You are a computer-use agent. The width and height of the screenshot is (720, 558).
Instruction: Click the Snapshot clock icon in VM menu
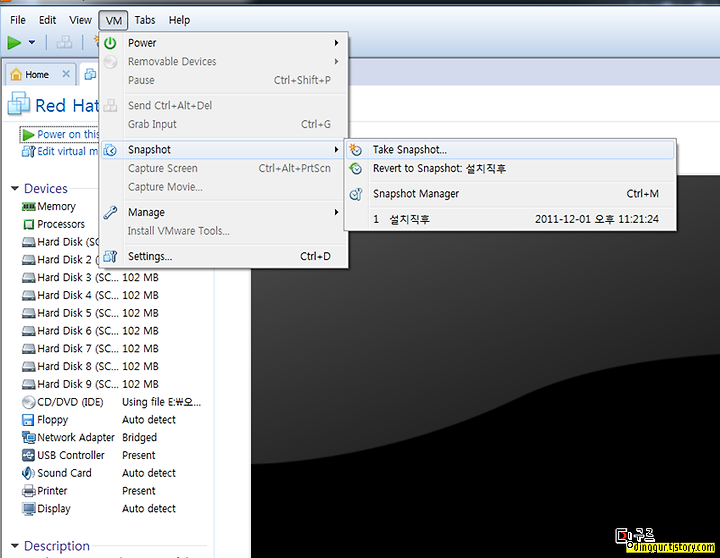110,150
